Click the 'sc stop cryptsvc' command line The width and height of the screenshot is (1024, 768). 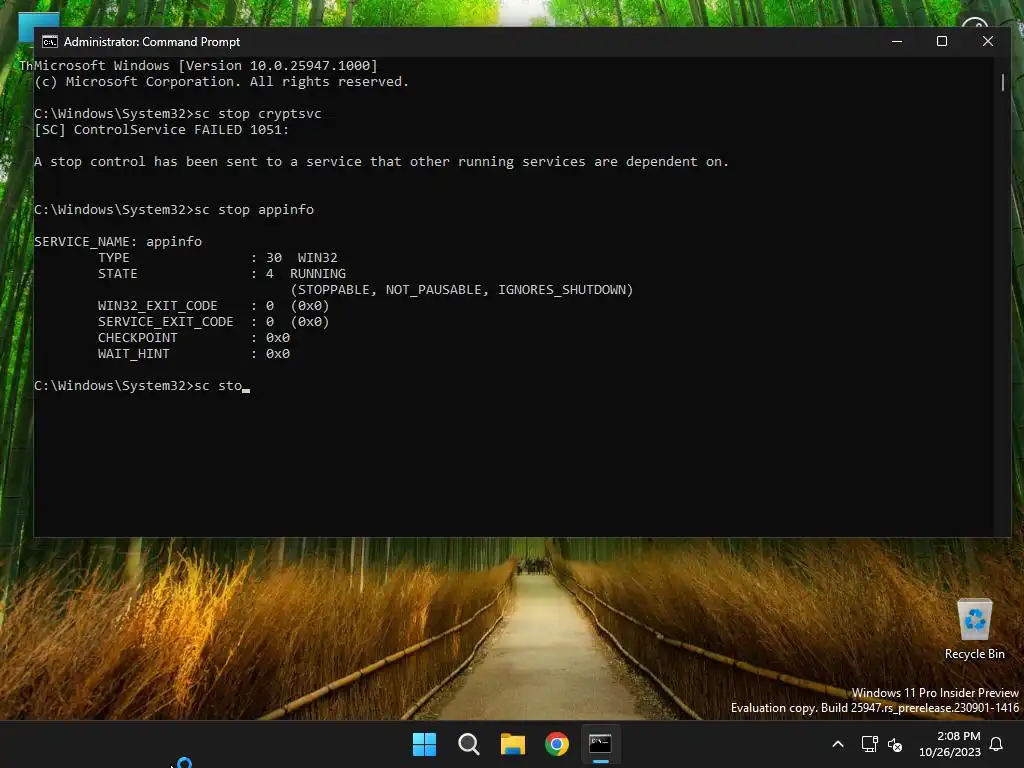coord(178,114)
